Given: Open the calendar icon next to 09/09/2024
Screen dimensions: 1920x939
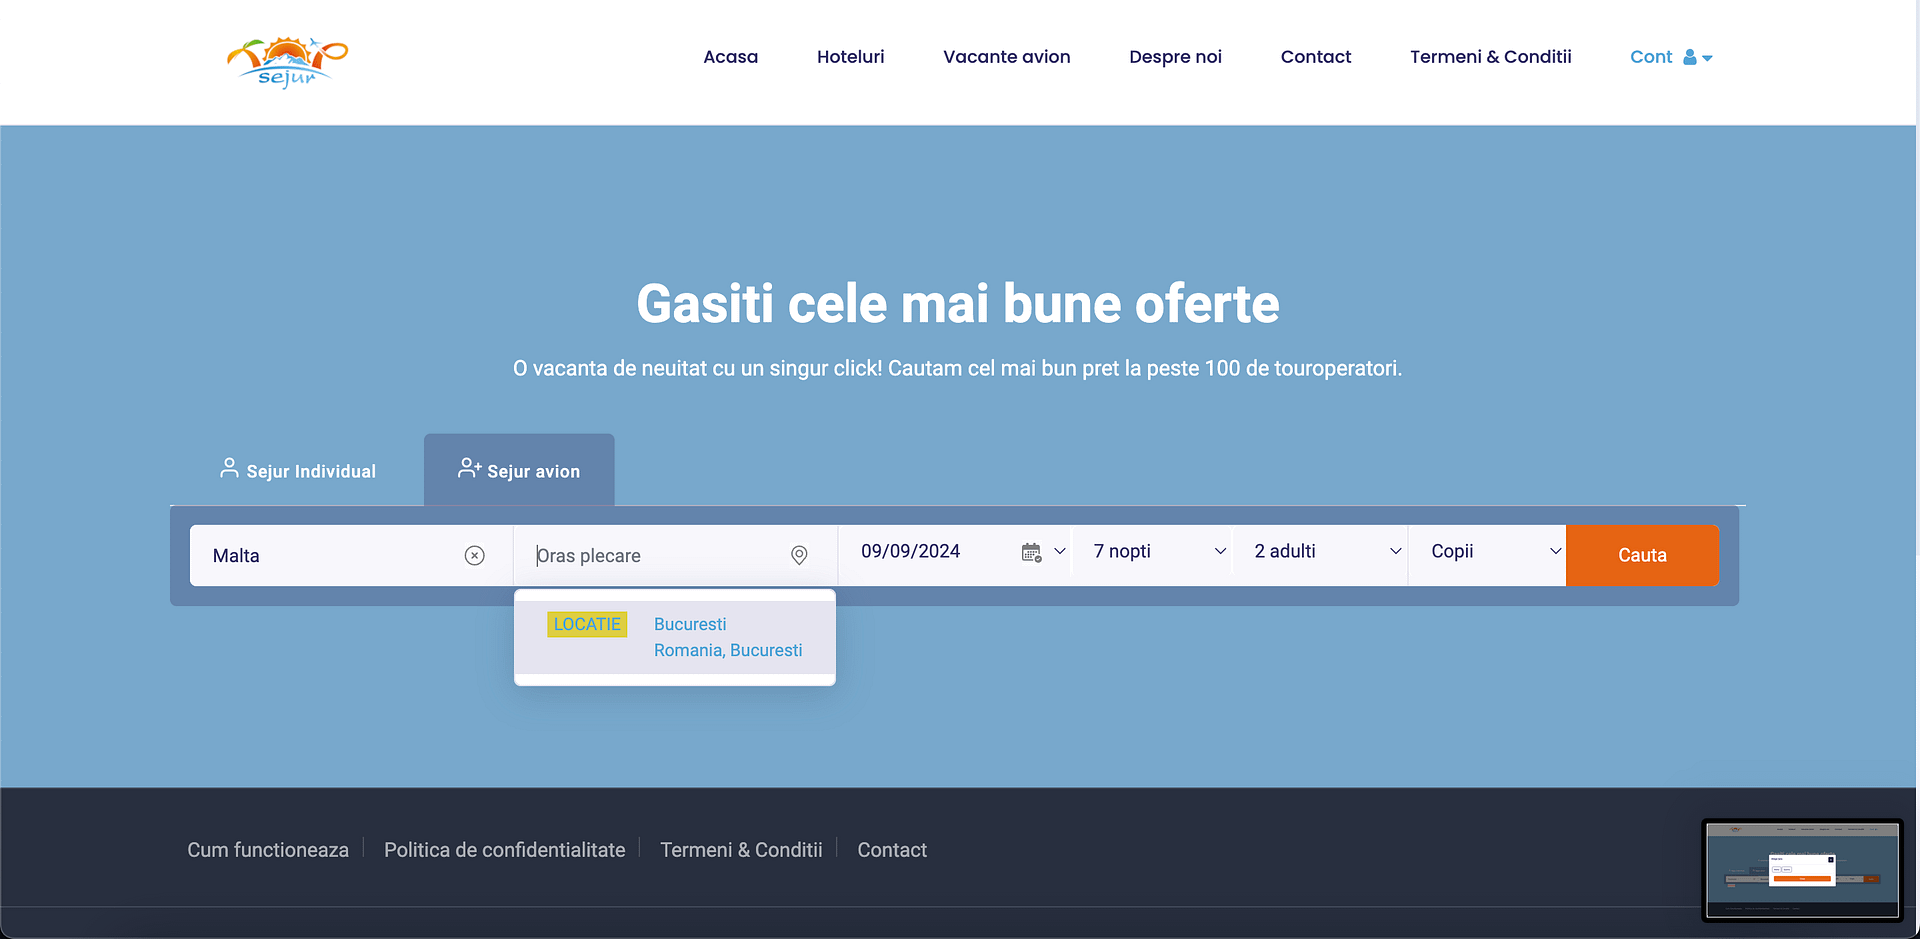Looking at the screenshot, I should 1031,552.
